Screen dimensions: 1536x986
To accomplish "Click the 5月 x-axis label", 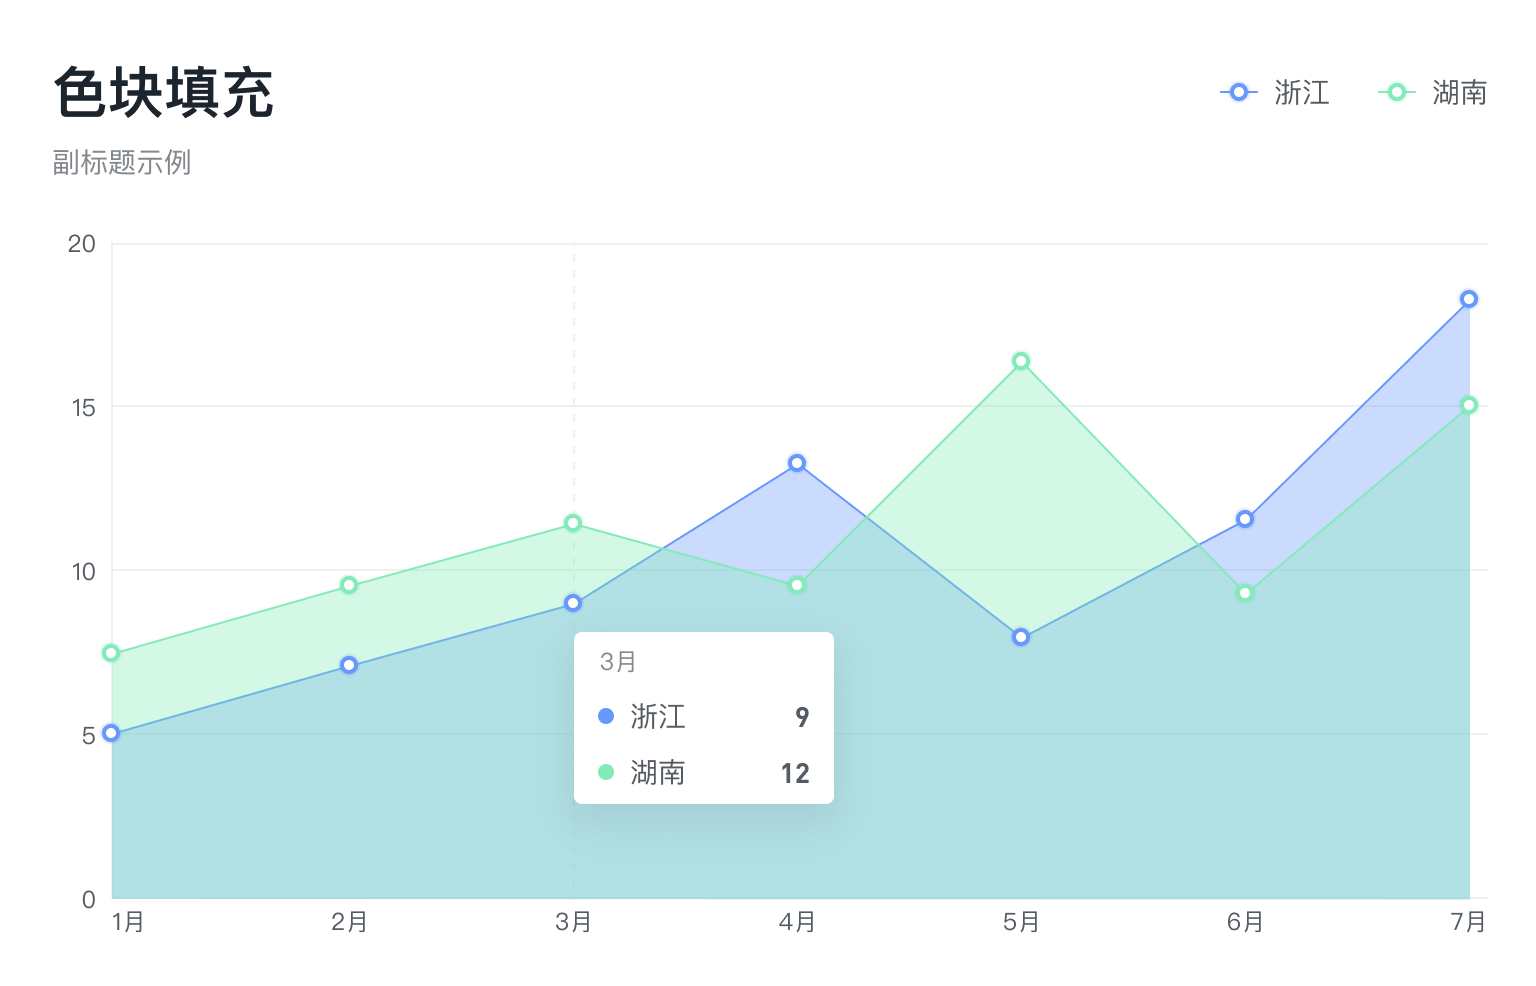I will pyautogui.click(x=1021, y=921).
